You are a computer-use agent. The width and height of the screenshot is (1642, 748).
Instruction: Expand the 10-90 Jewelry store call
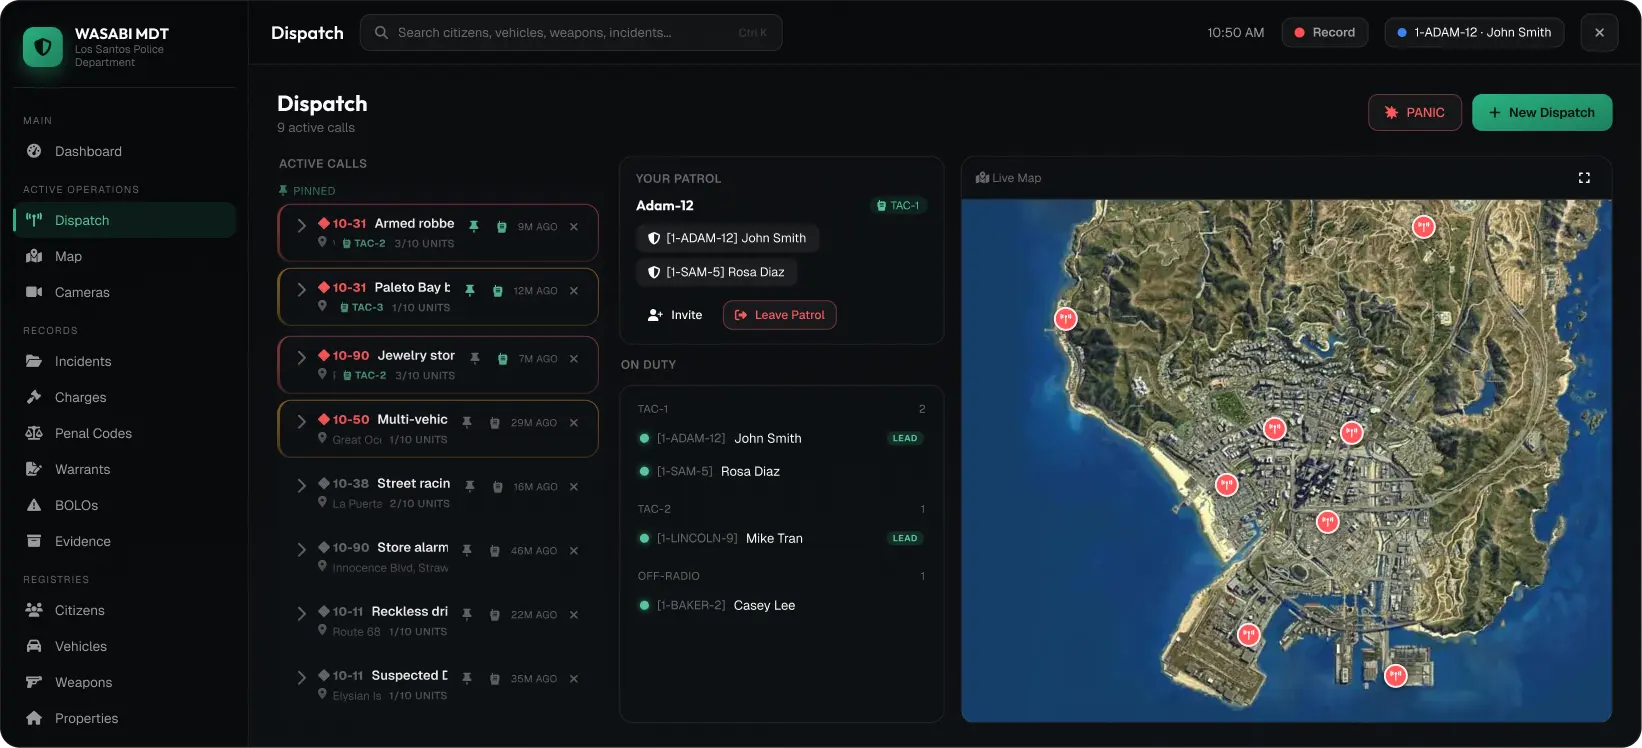click(x=301, y=357)
